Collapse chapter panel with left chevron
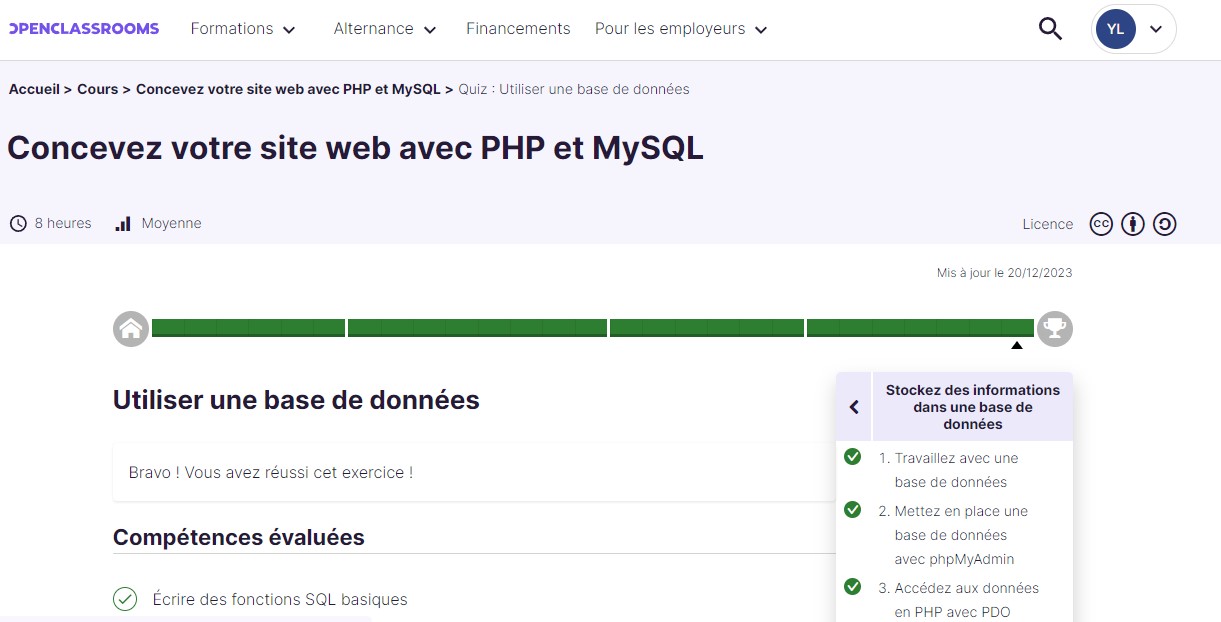The height and width of the screenshot is (622, 1221). (x=854, y=407)
